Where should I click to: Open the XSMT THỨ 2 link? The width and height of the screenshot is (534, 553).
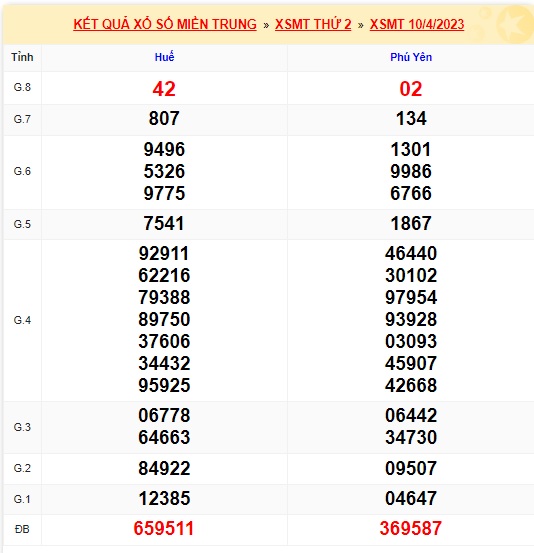point(313,24)
